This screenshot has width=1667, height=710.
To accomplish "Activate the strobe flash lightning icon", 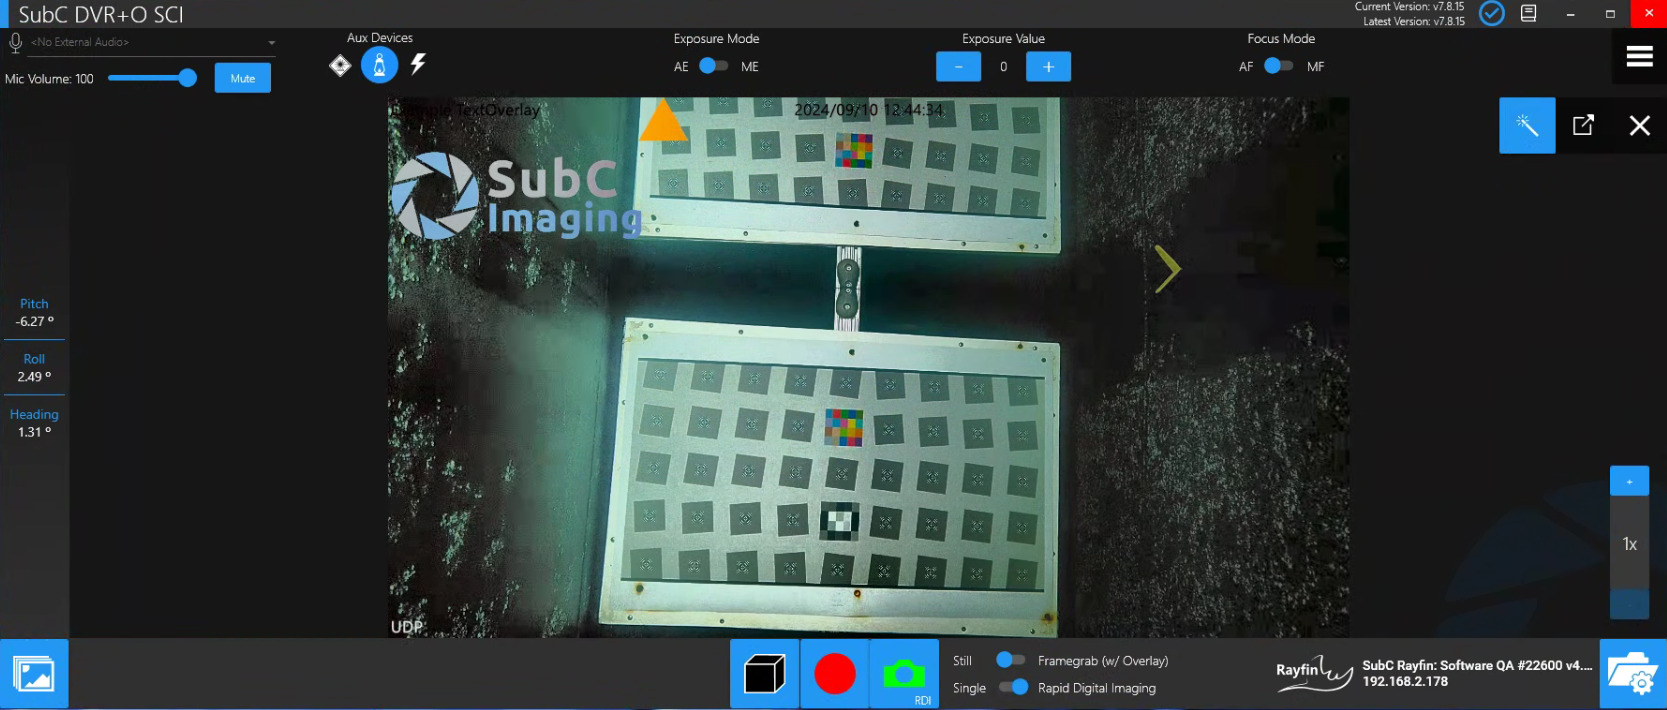I will pyautogui.click(x=418, y=64).
